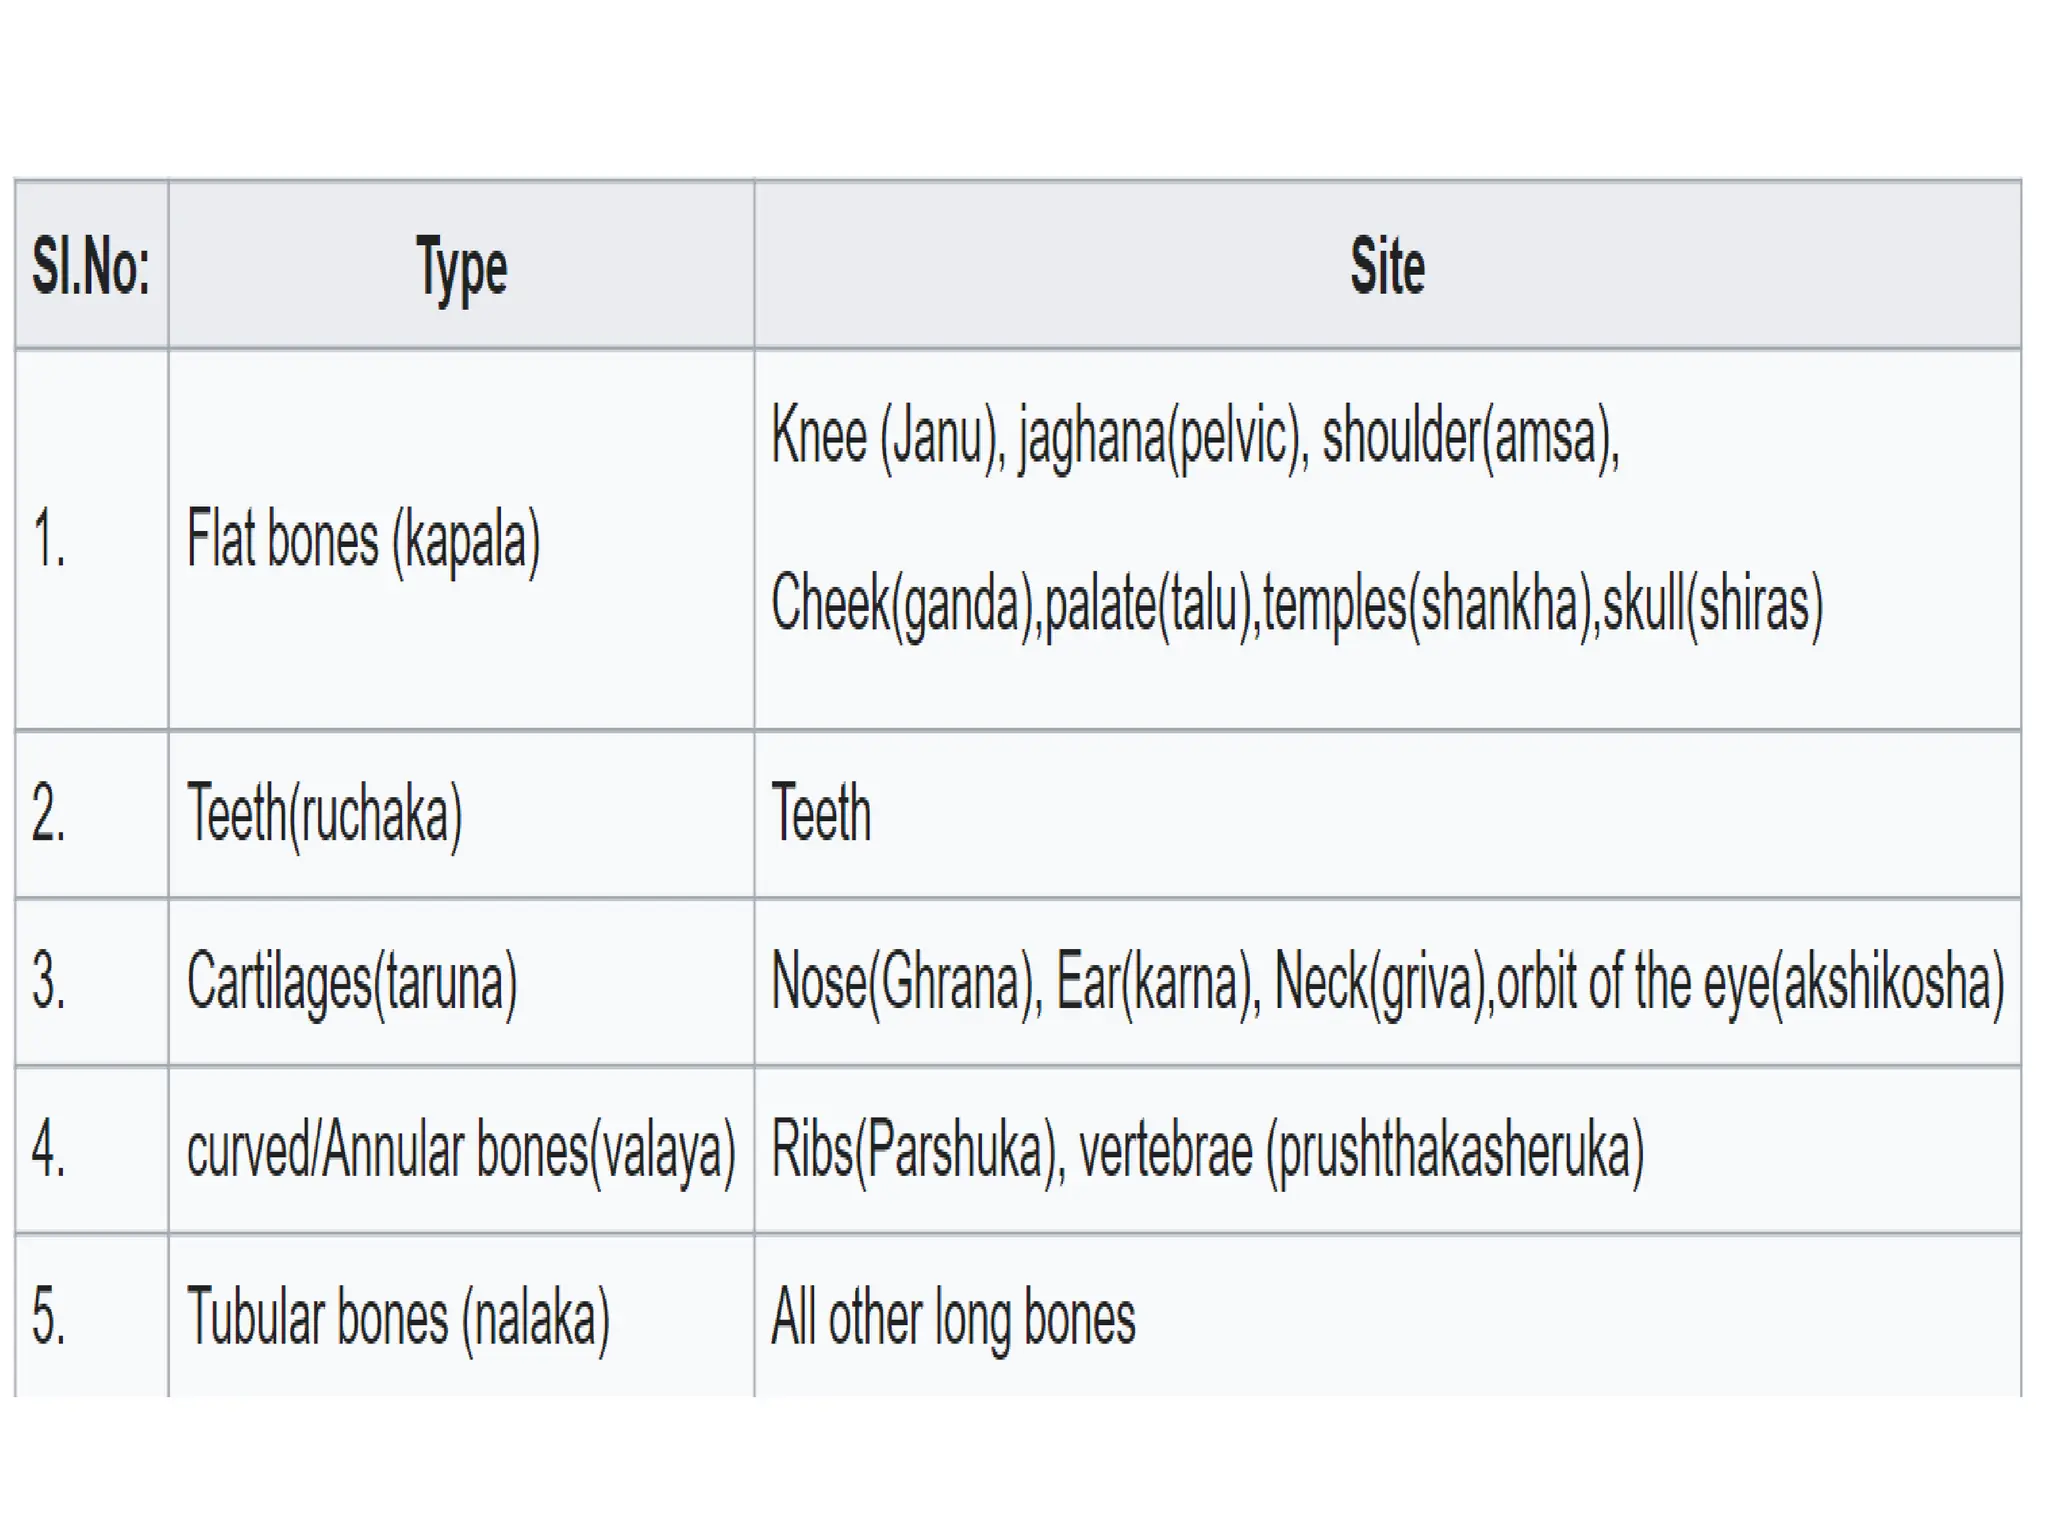Select row number 4. cell

pyautogui.click(x=91, y=1150)
